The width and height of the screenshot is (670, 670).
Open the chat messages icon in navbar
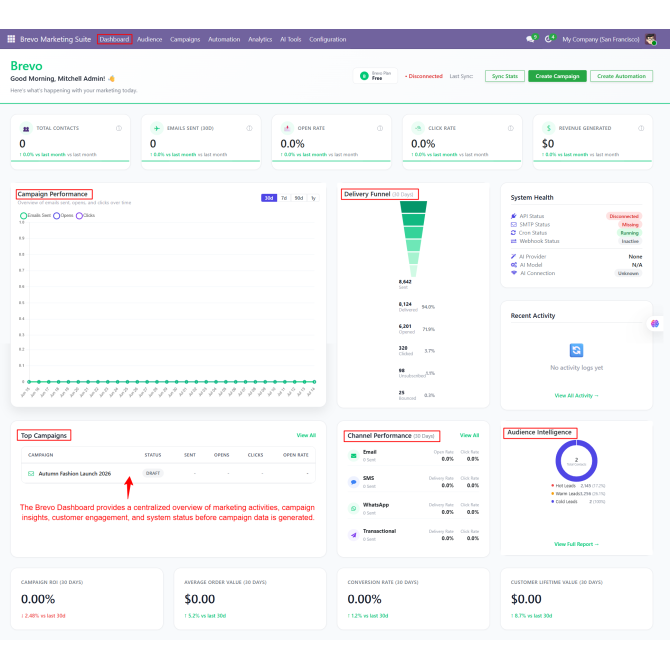pos(530,39)
